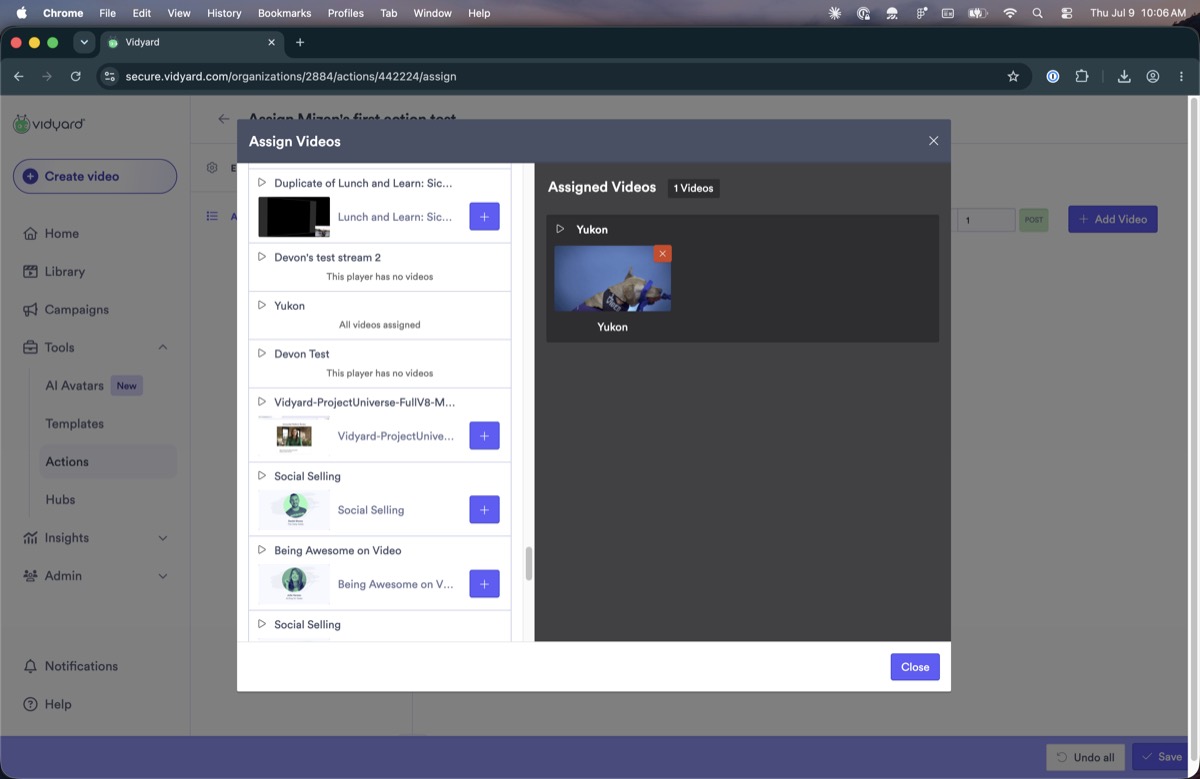Open the tab search dropdown
The width and height of the screenshot is (1200, 779).
[x=84, y=42]
